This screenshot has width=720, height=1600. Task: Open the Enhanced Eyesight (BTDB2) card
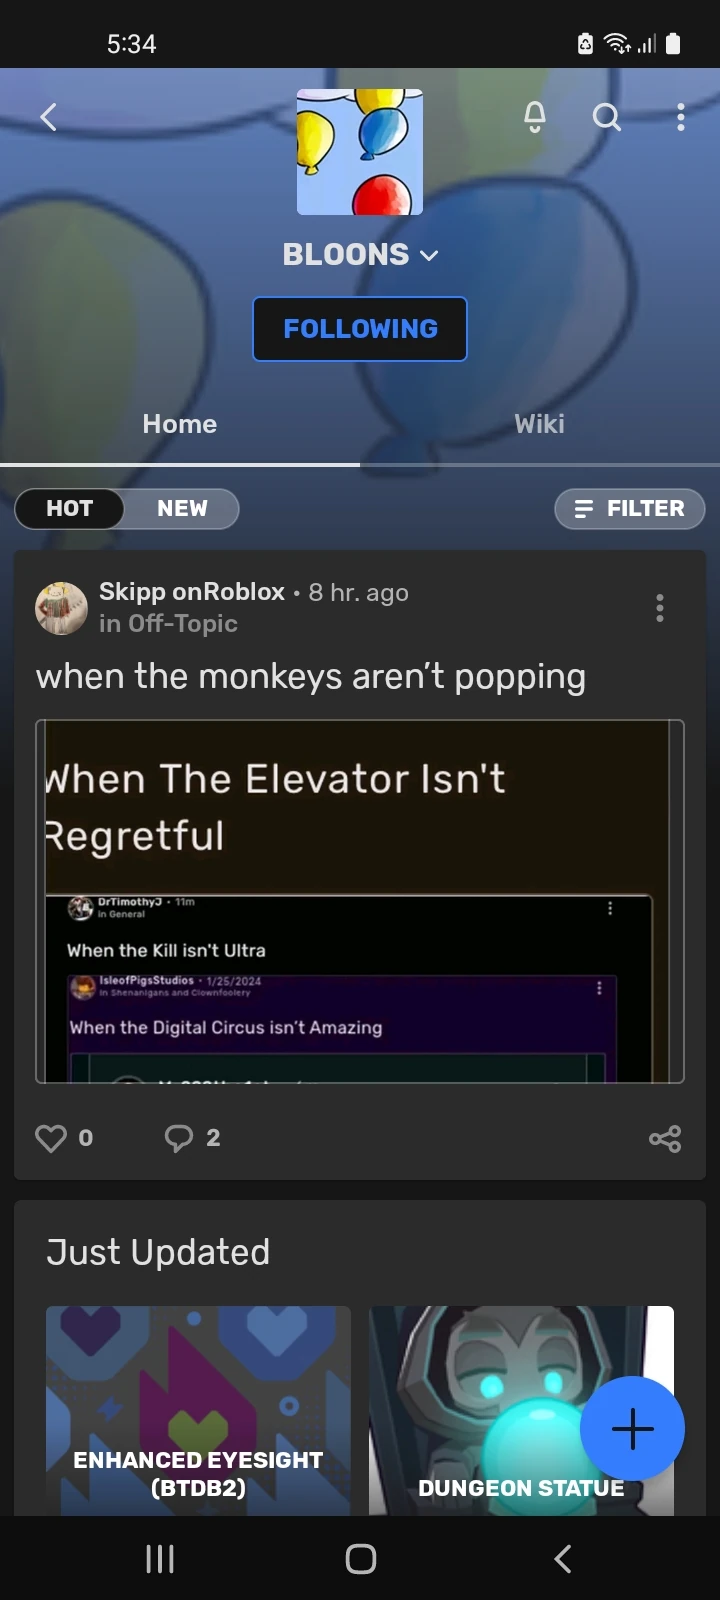pyautogui.click(x=198, y=1410)
